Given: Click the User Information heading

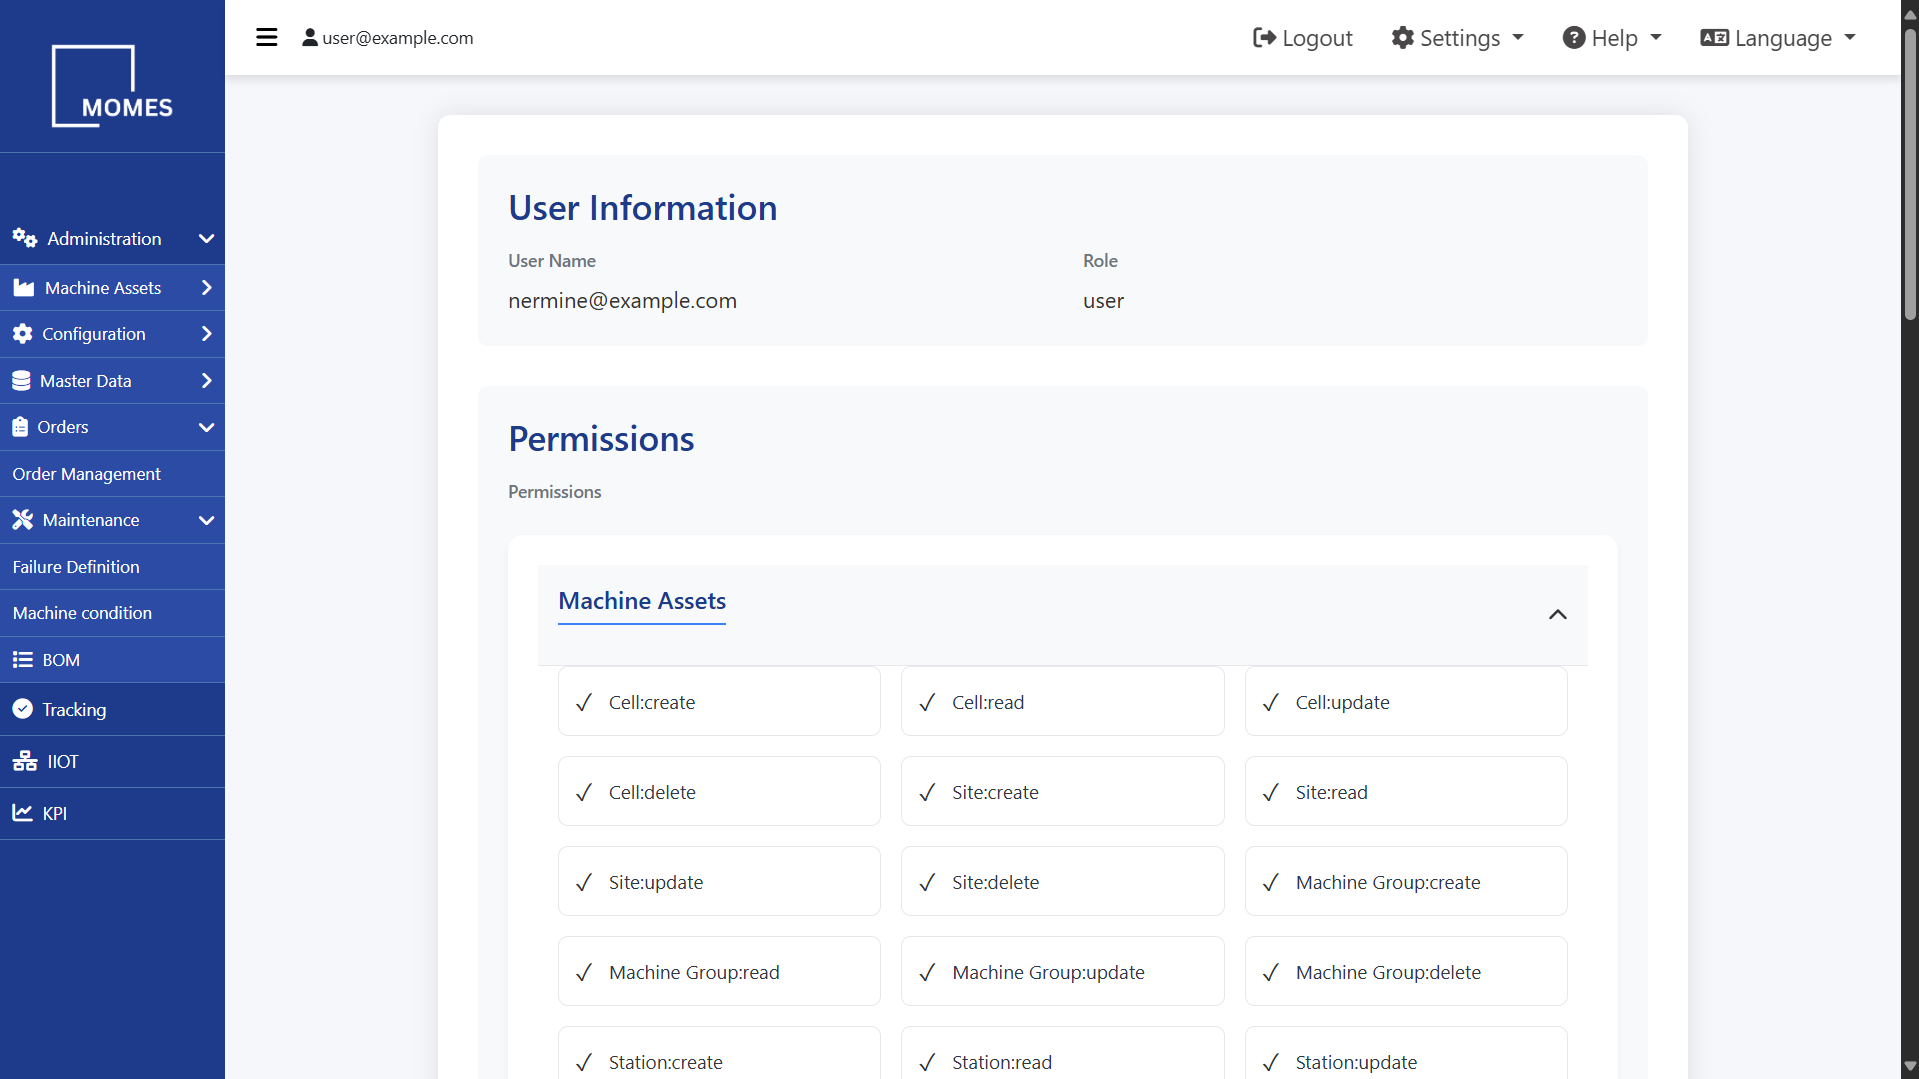Looking at the screenshot, I should (642, 208).
